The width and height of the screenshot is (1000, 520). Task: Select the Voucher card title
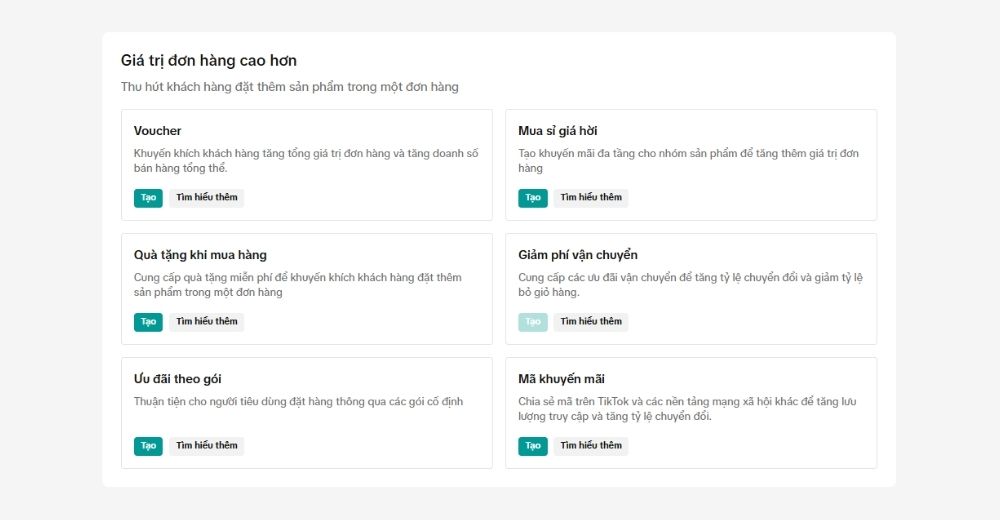(158, 131)
